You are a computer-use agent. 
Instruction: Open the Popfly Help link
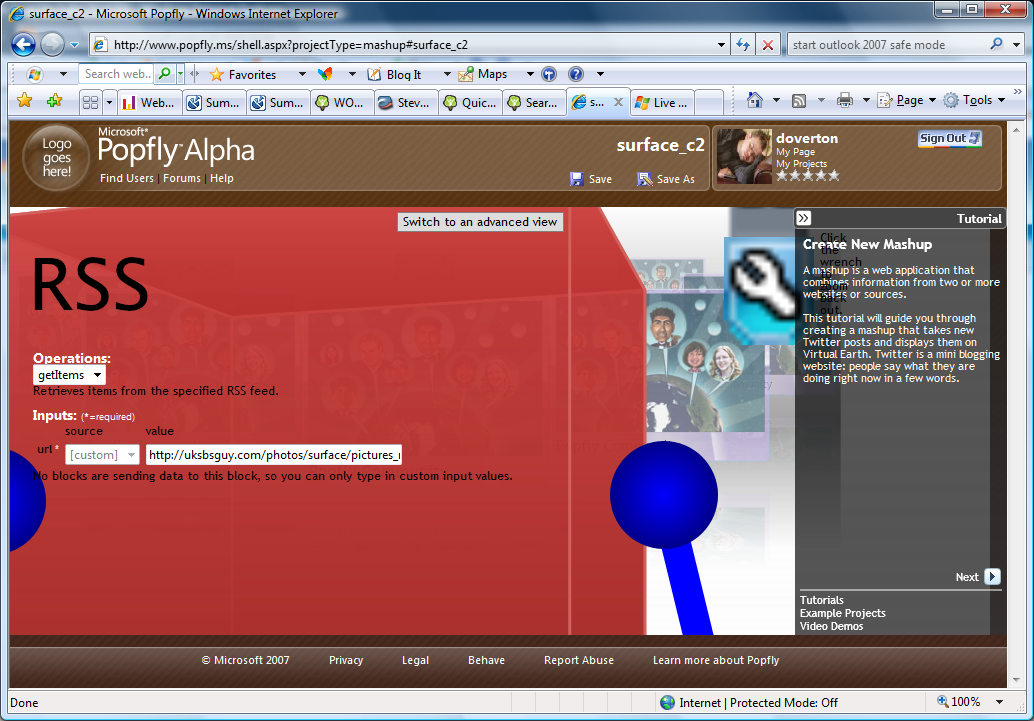coord(222,178)
